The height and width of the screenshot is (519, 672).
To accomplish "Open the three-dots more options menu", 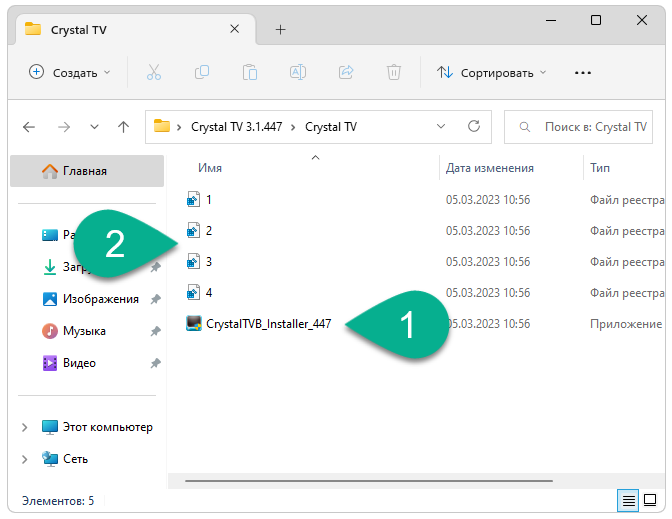I will pyautogui.click(x=583, y=72).
